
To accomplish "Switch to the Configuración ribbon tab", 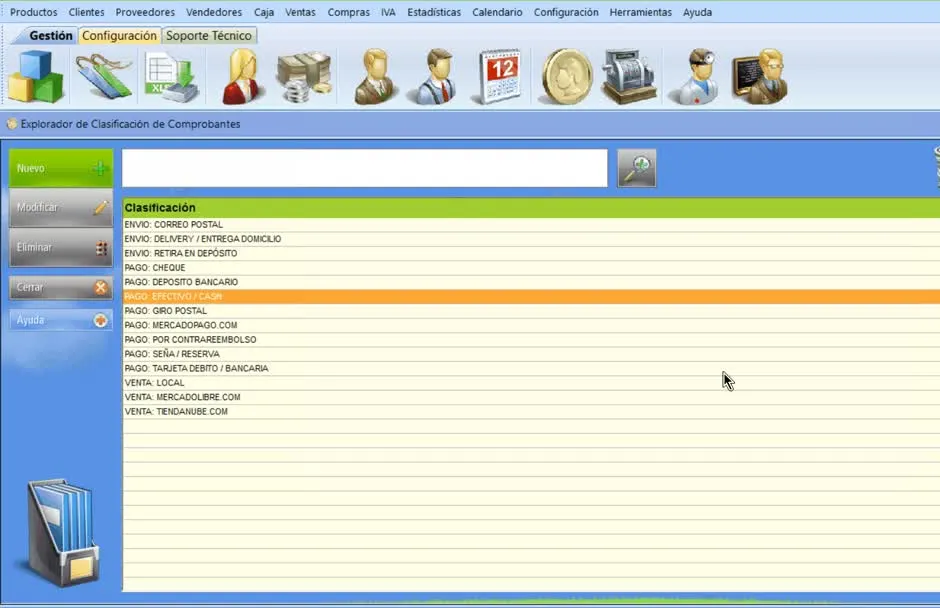I will click(x=119, y=35).
